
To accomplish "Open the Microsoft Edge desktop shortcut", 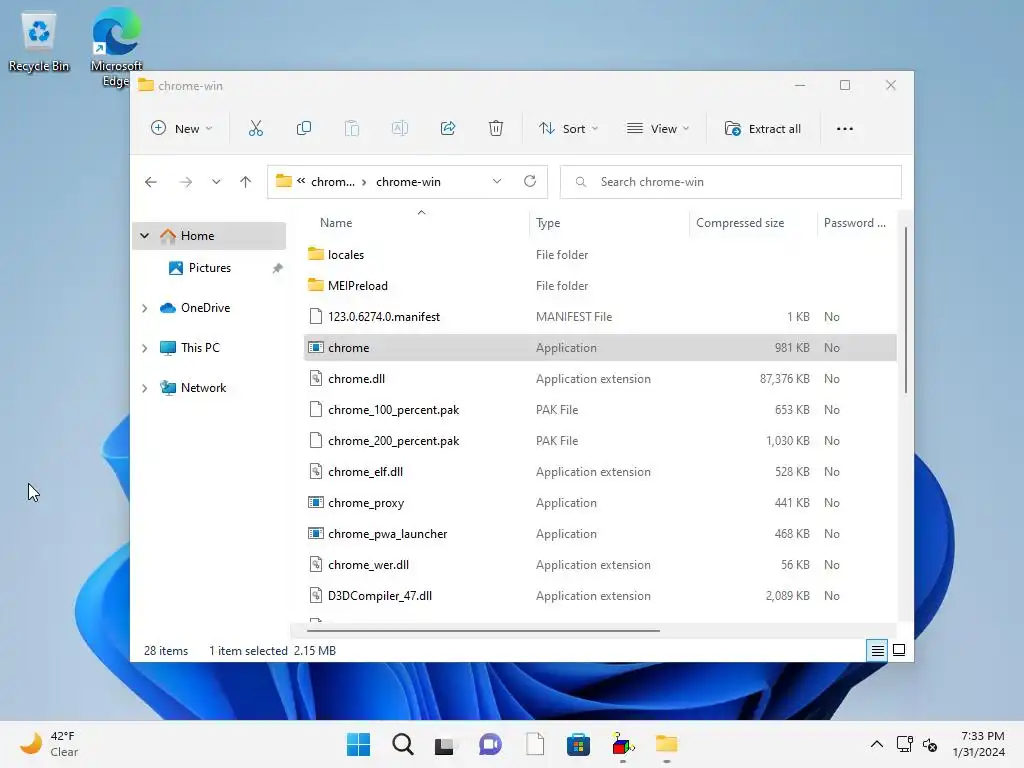I will 116,47.
